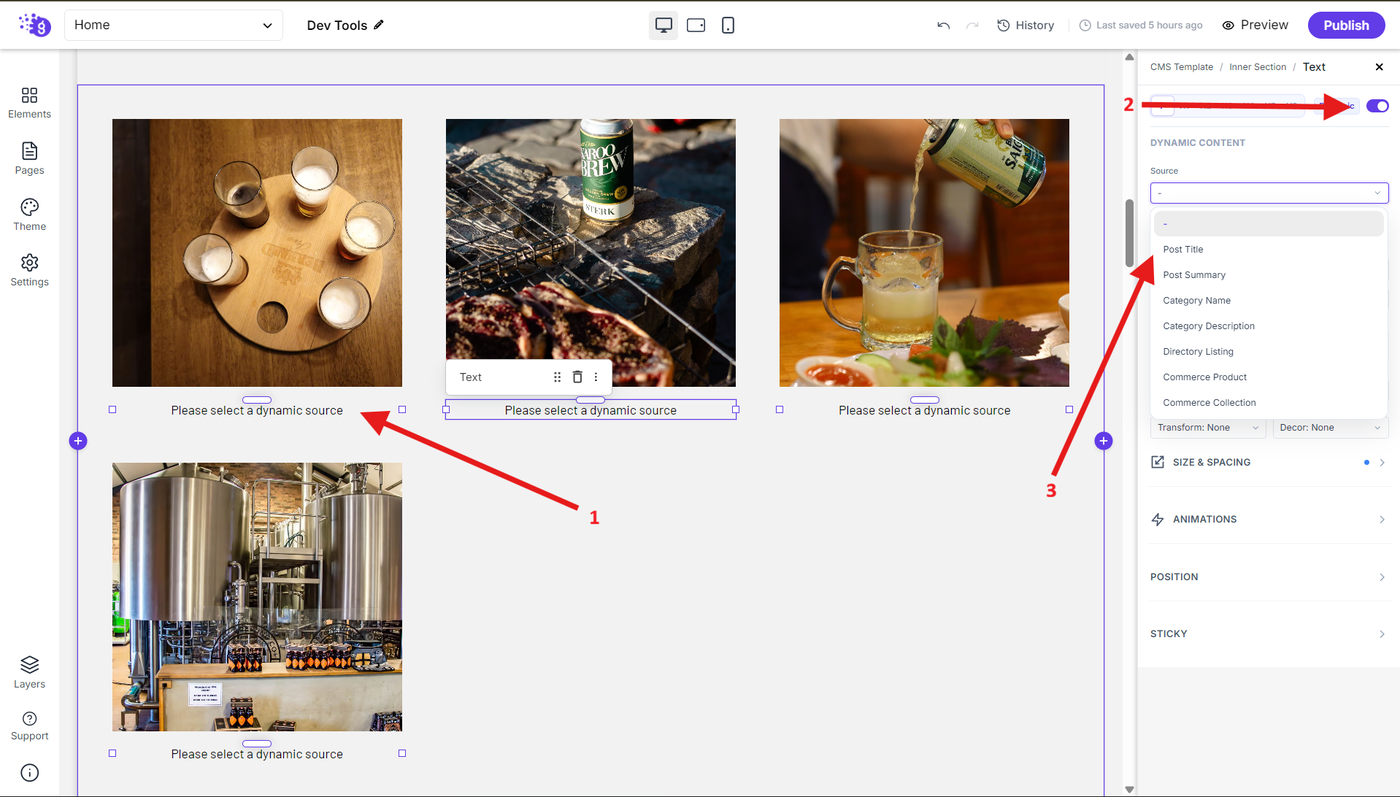Open the Text element more options menu
Image resolution: width=1400 pixels, height=797 pixels.
(596, 377)
